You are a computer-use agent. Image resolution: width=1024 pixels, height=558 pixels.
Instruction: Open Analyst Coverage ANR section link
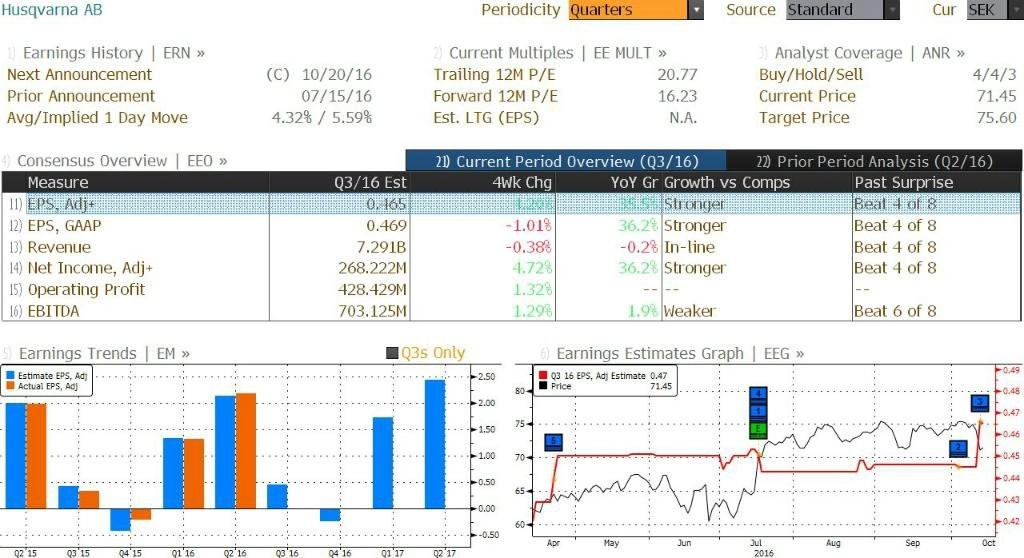point(869,53)
